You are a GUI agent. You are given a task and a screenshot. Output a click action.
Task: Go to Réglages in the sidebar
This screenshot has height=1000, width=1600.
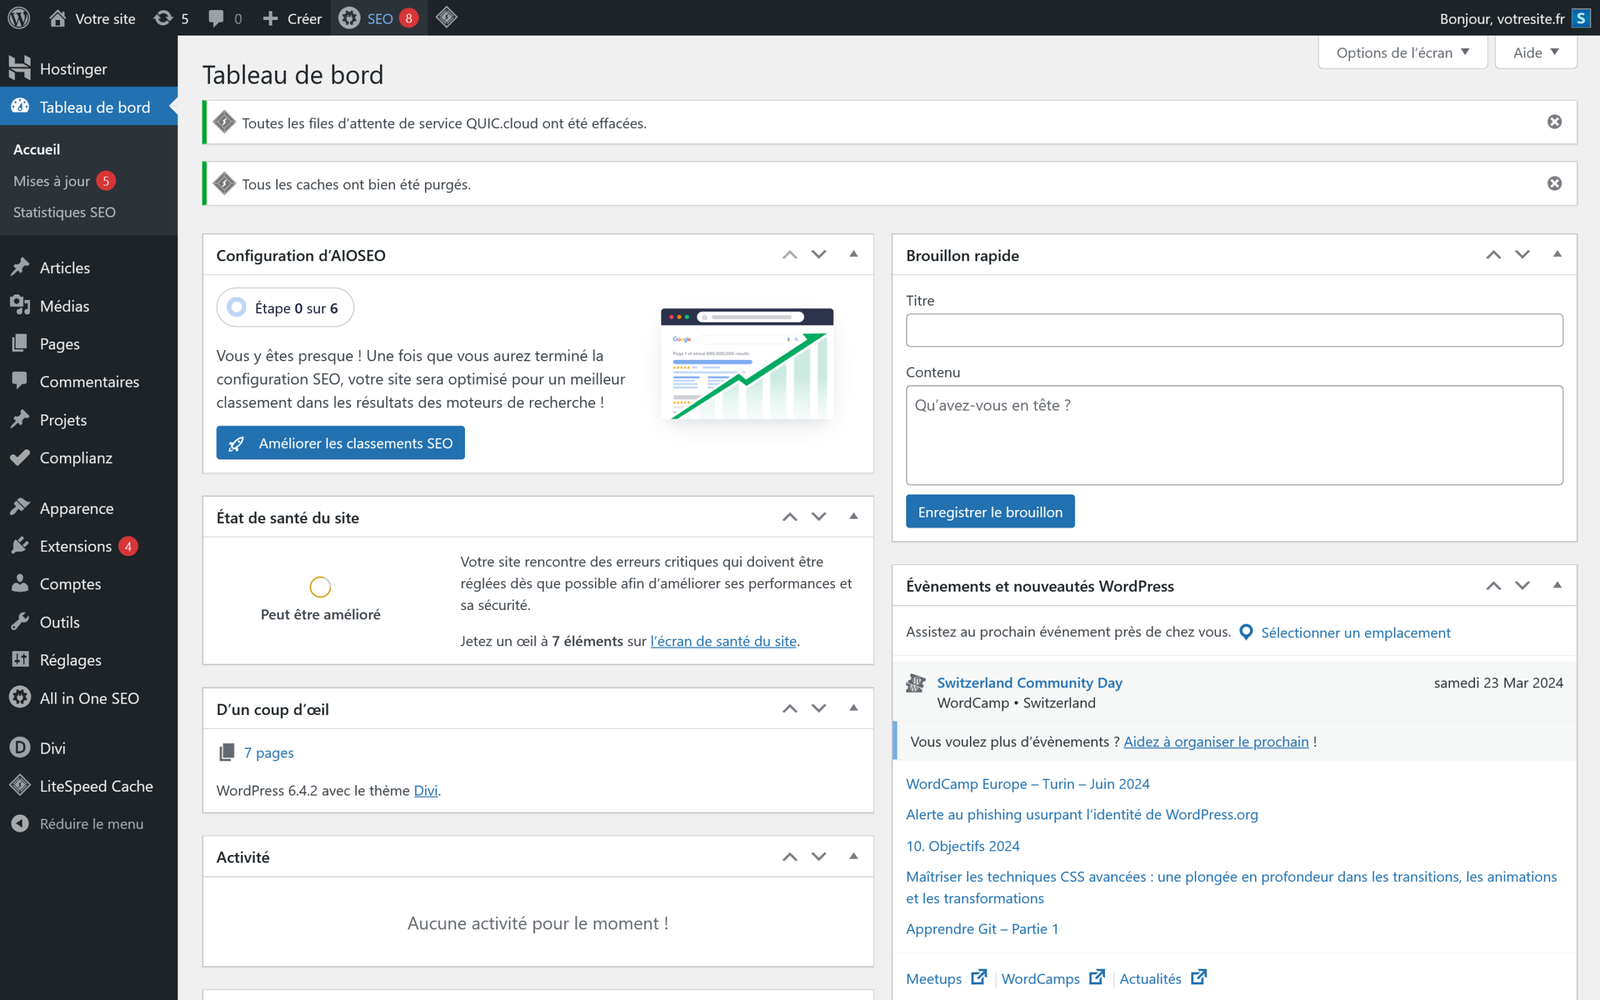70,660
